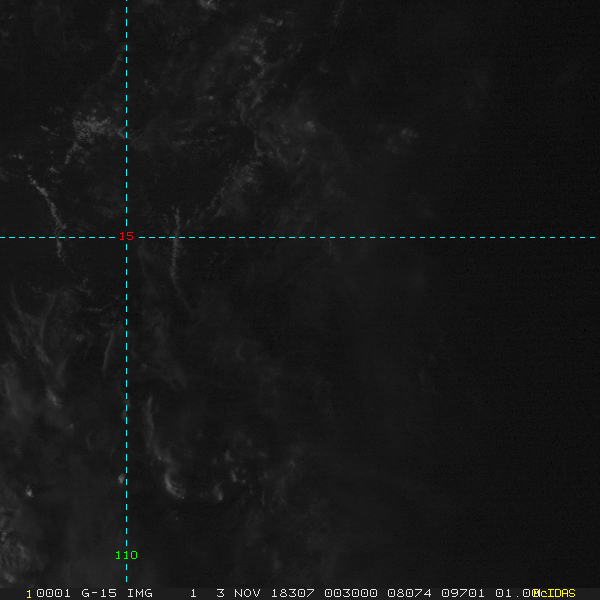This screenshot has width=600, height=600.
Task: Click the day number 3 in the date label
Action: click(x=220, y=593)
